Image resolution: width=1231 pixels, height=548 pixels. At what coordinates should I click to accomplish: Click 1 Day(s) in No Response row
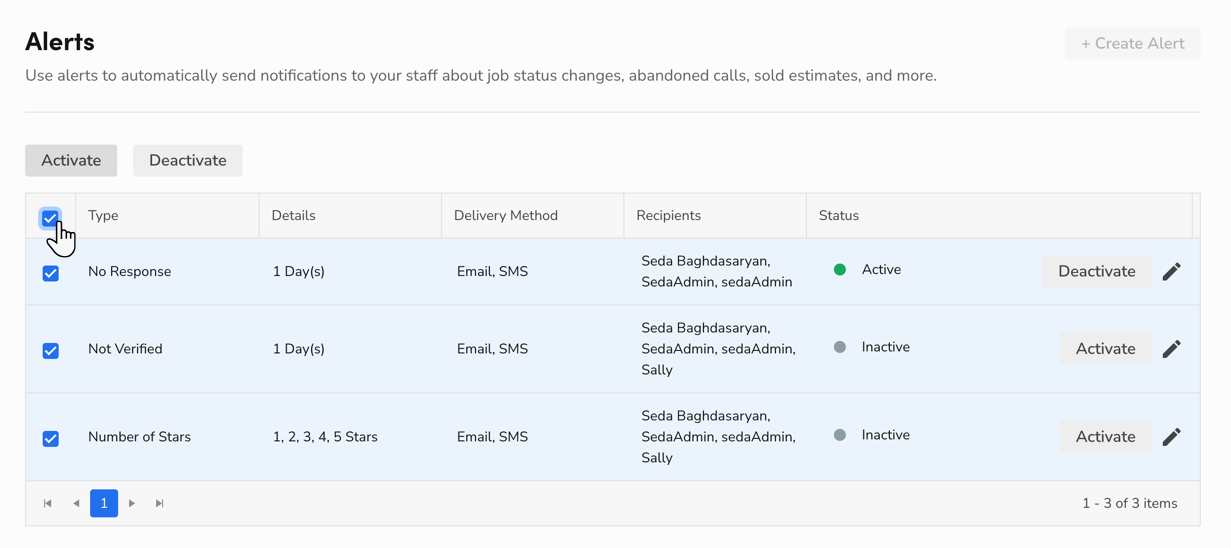(x=298, y=272)
